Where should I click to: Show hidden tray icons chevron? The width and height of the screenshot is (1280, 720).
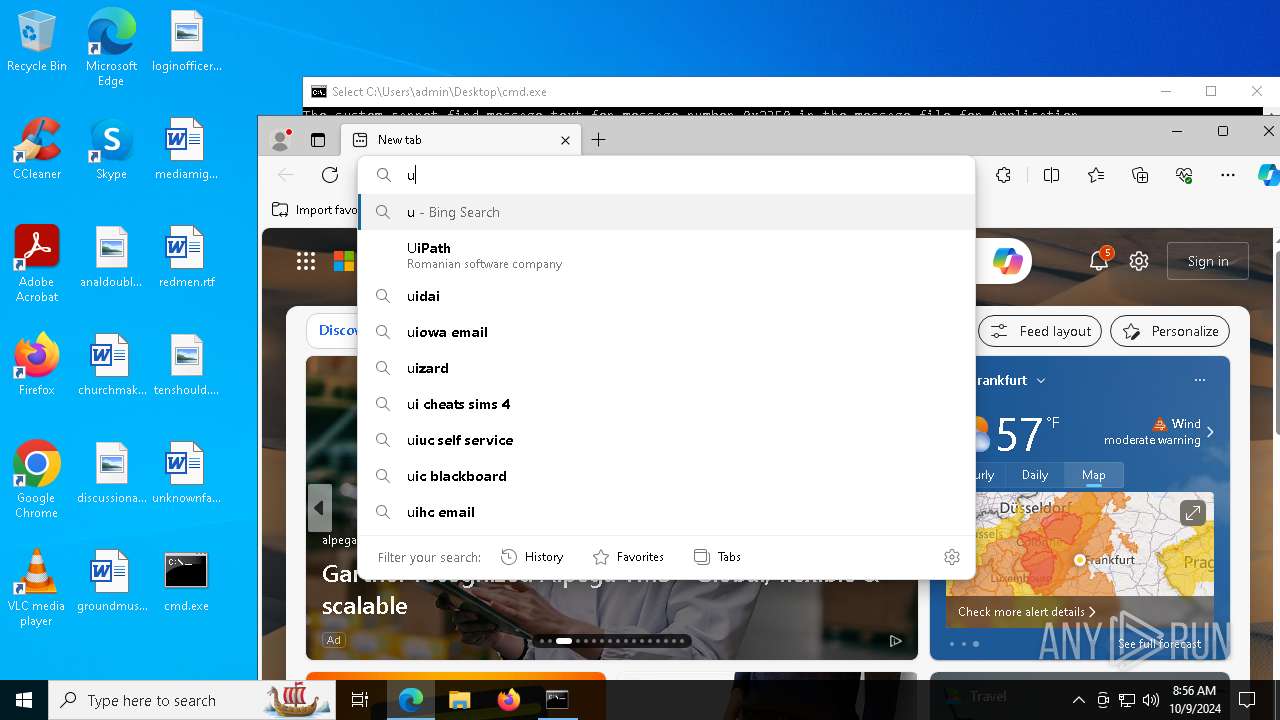pos(1078,700)
